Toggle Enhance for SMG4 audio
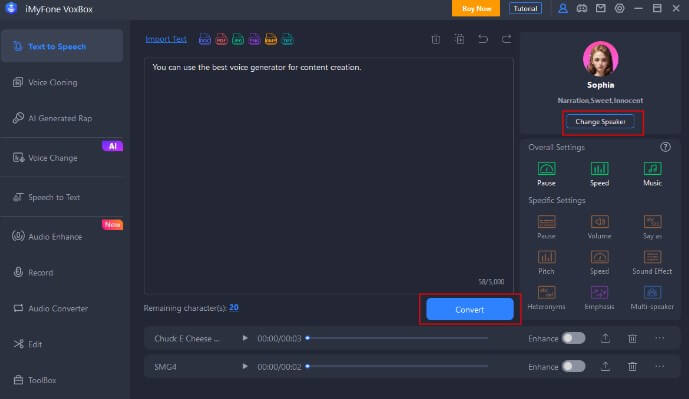 [x=573, y=366]
